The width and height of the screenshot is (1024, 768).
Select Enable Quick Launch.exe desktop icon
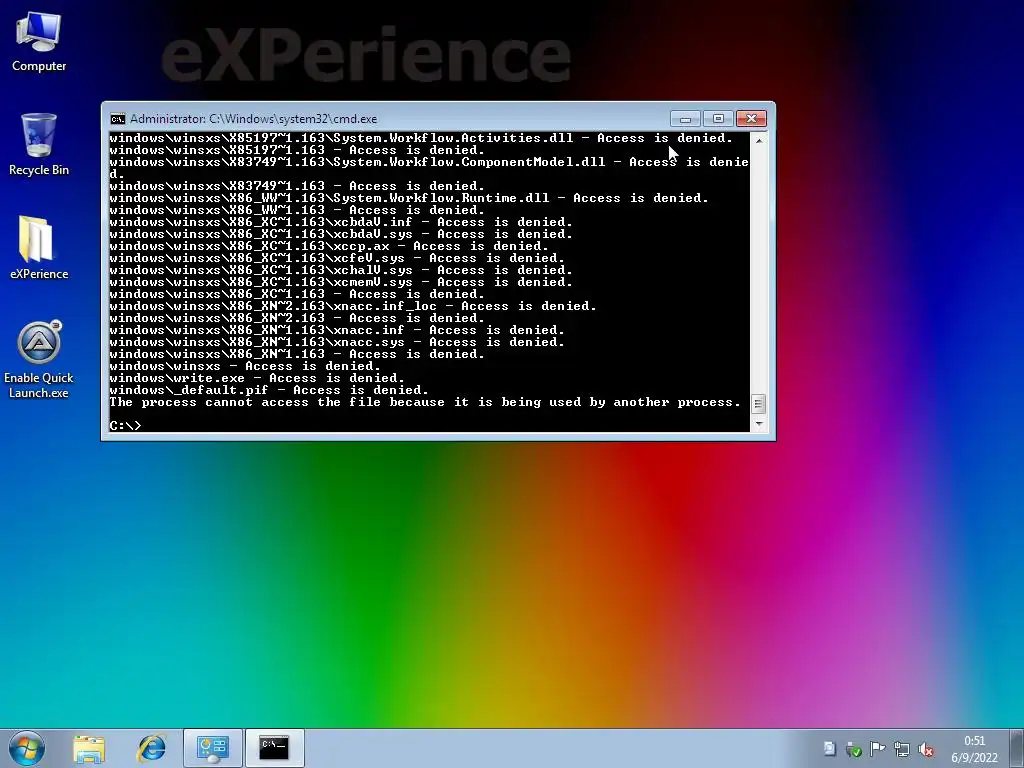pyautogui.click(x=39, y=359)
